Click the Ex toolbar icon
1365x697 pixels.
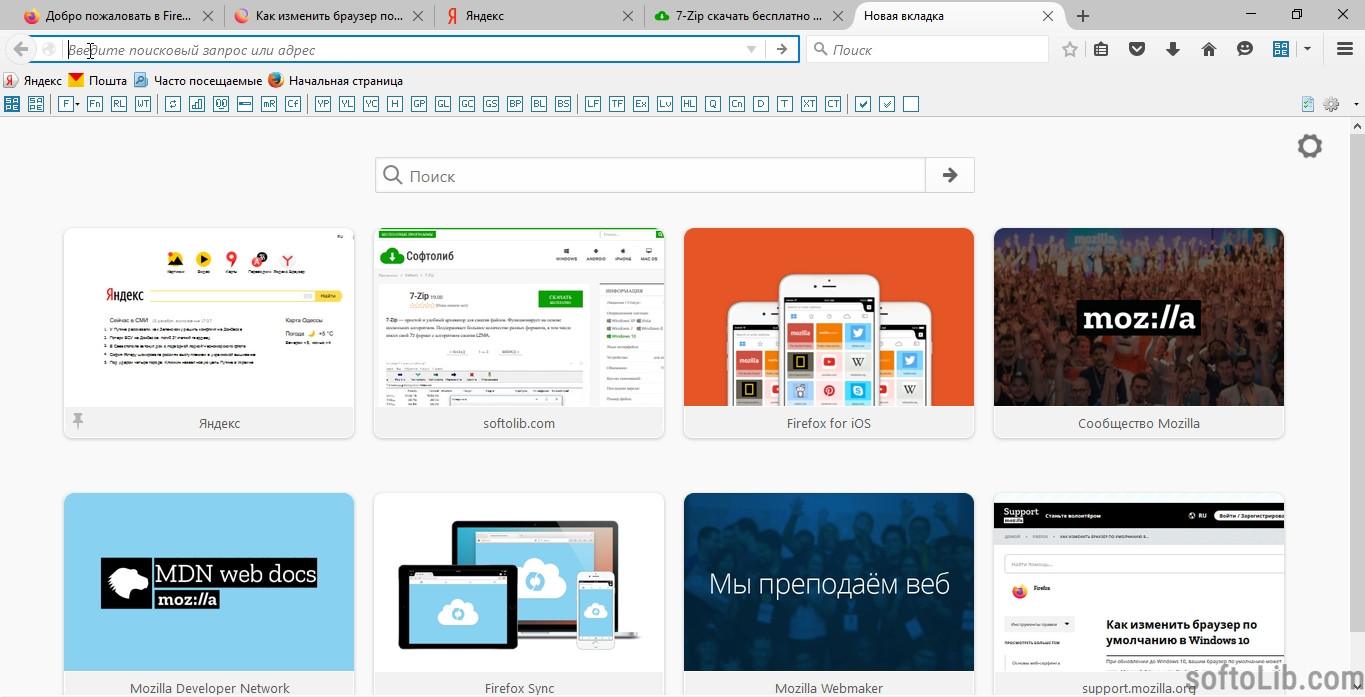point(641,104)
